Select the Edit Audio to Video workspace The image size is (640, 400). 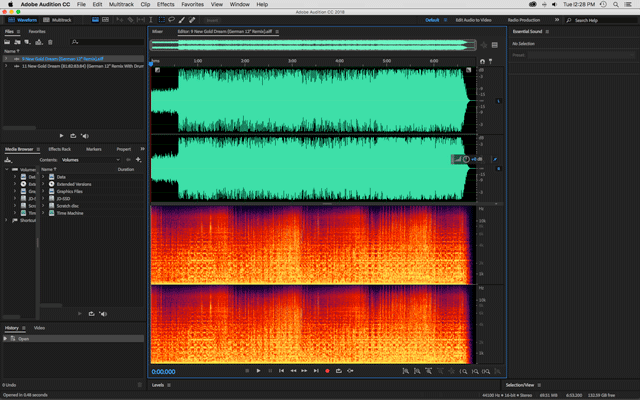coord(475,20)
